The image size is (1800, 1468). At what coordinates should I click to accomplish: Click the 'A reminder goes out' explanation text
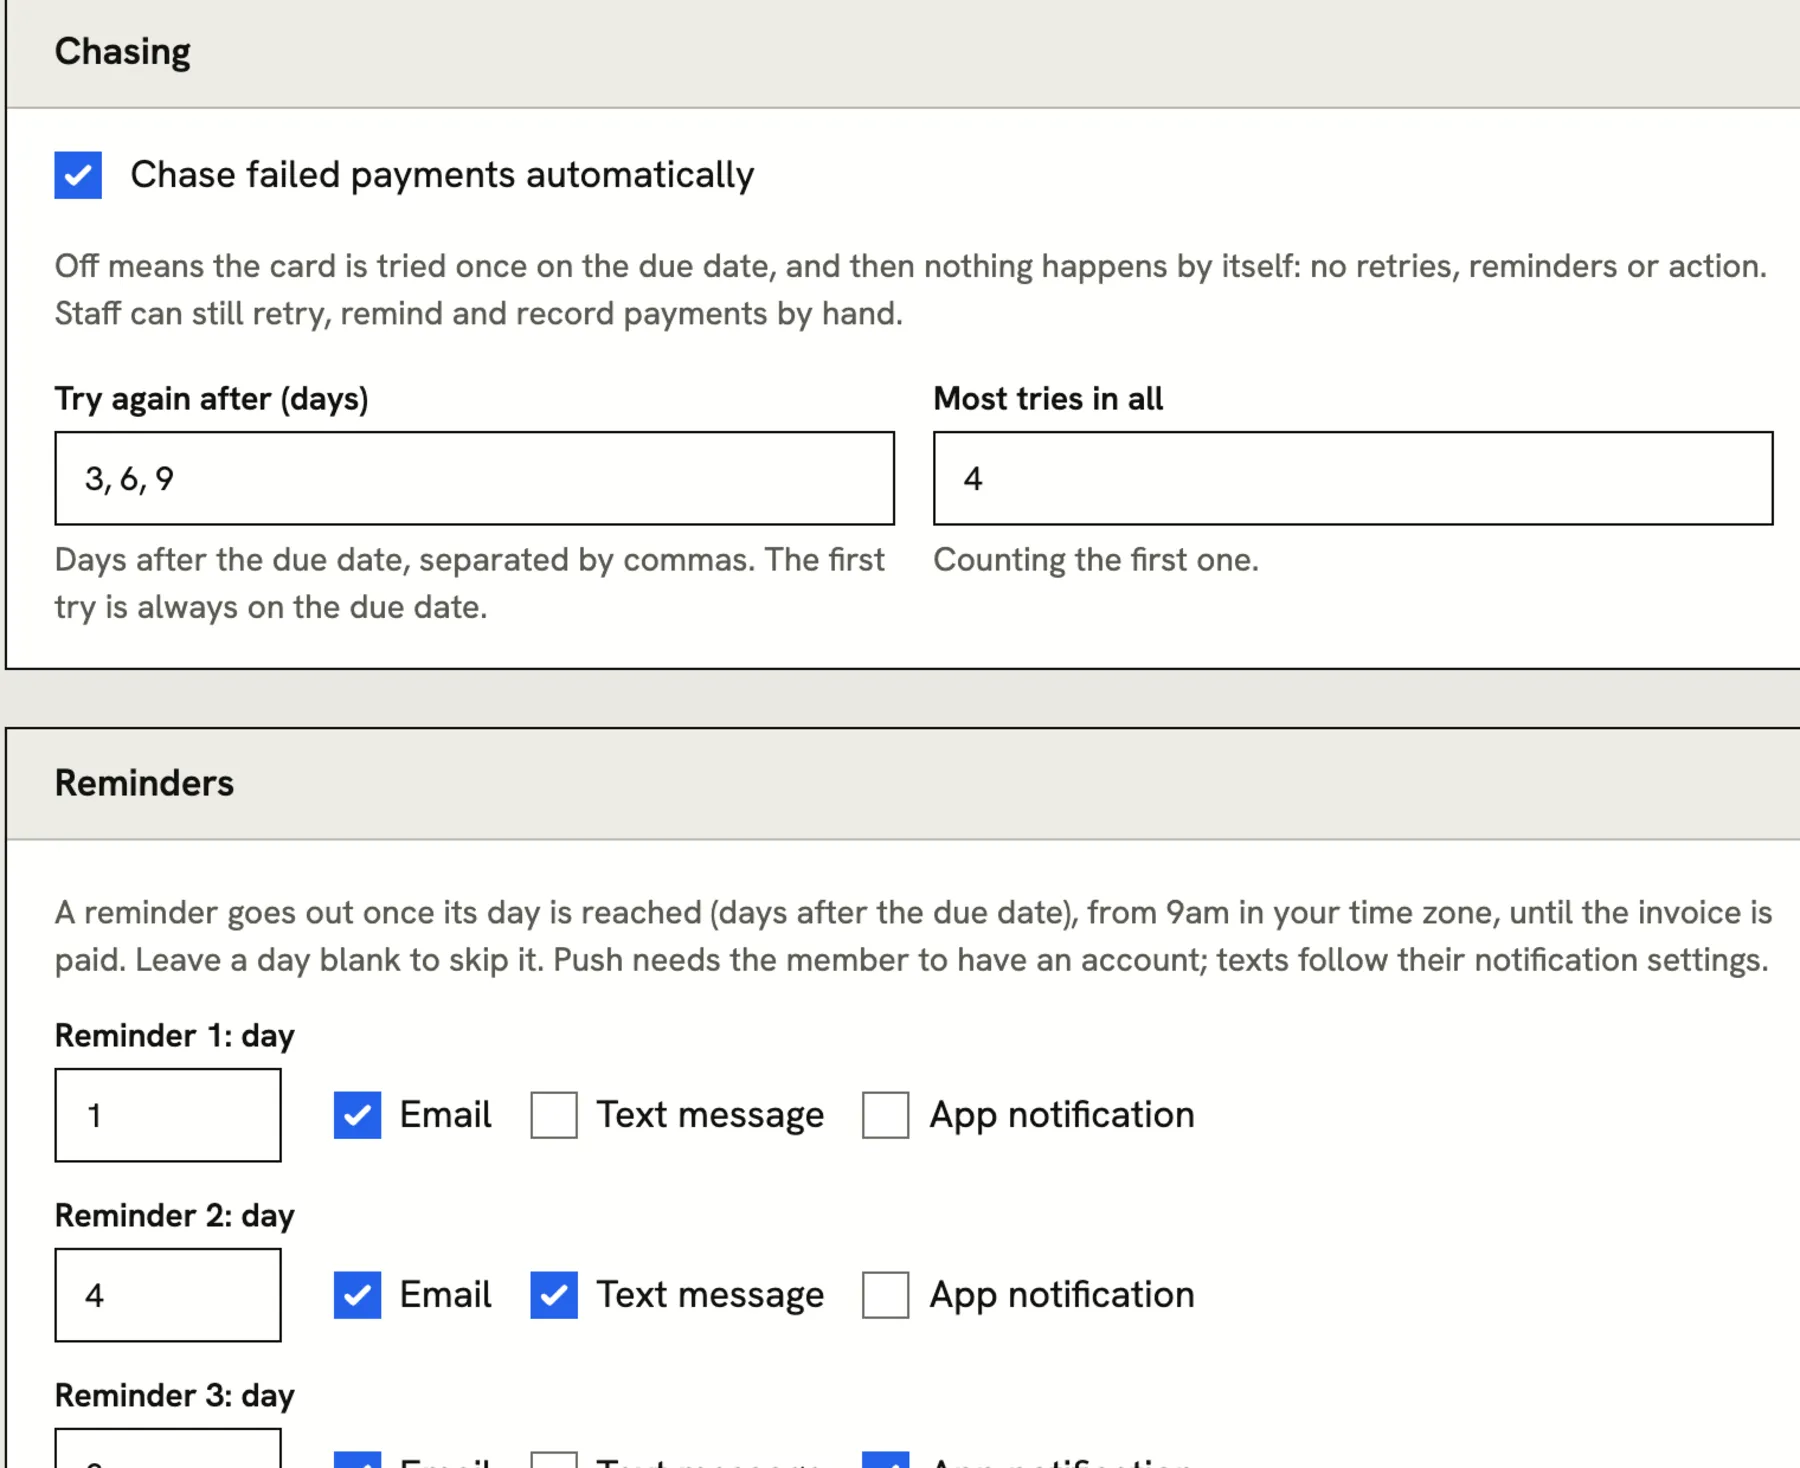coord(913,936)
